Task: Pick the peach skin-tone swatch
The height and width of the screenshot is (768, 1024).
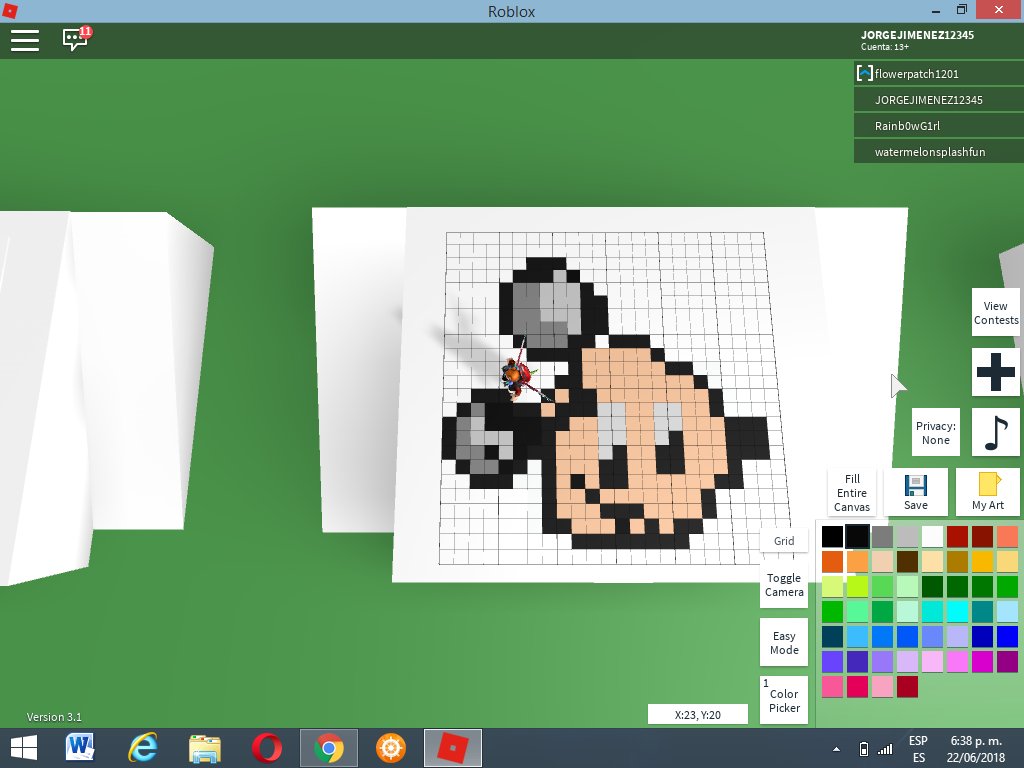Action: 882,562
